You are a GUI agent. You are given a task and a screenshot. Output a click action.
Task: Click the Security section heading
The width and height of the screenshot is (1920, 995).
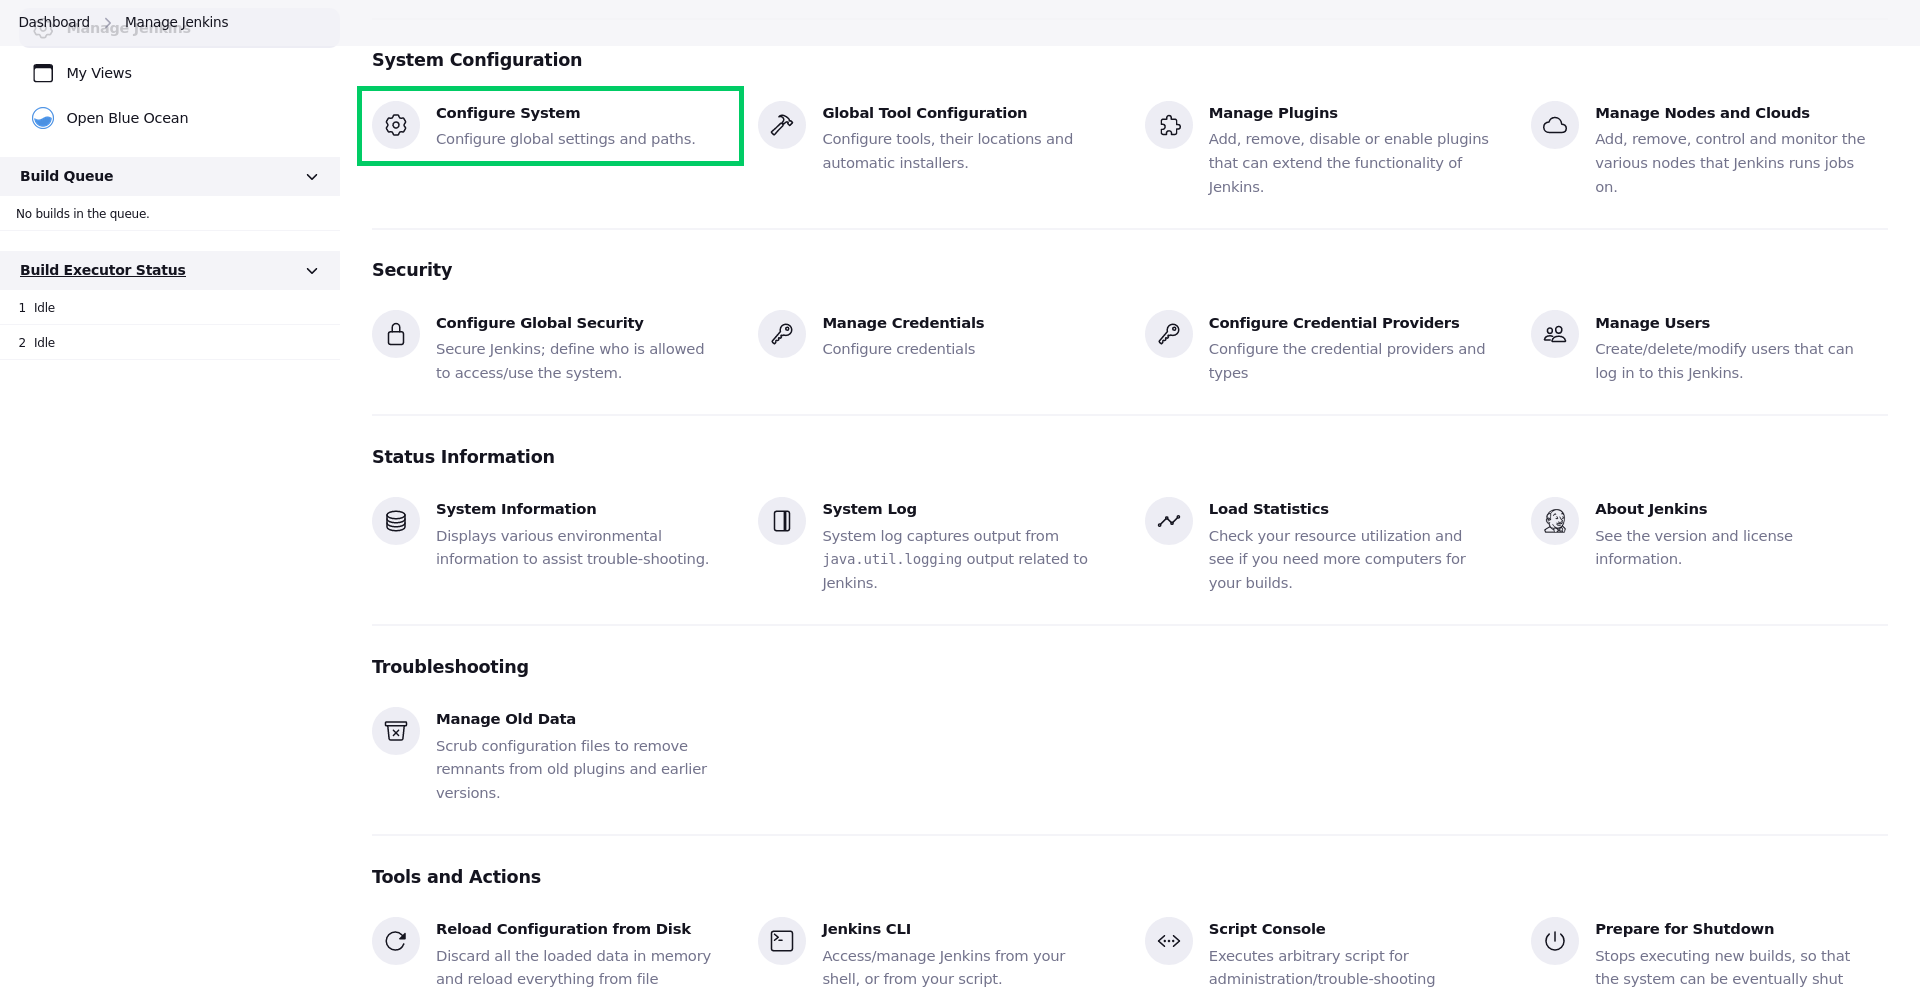tap(412, 270)
